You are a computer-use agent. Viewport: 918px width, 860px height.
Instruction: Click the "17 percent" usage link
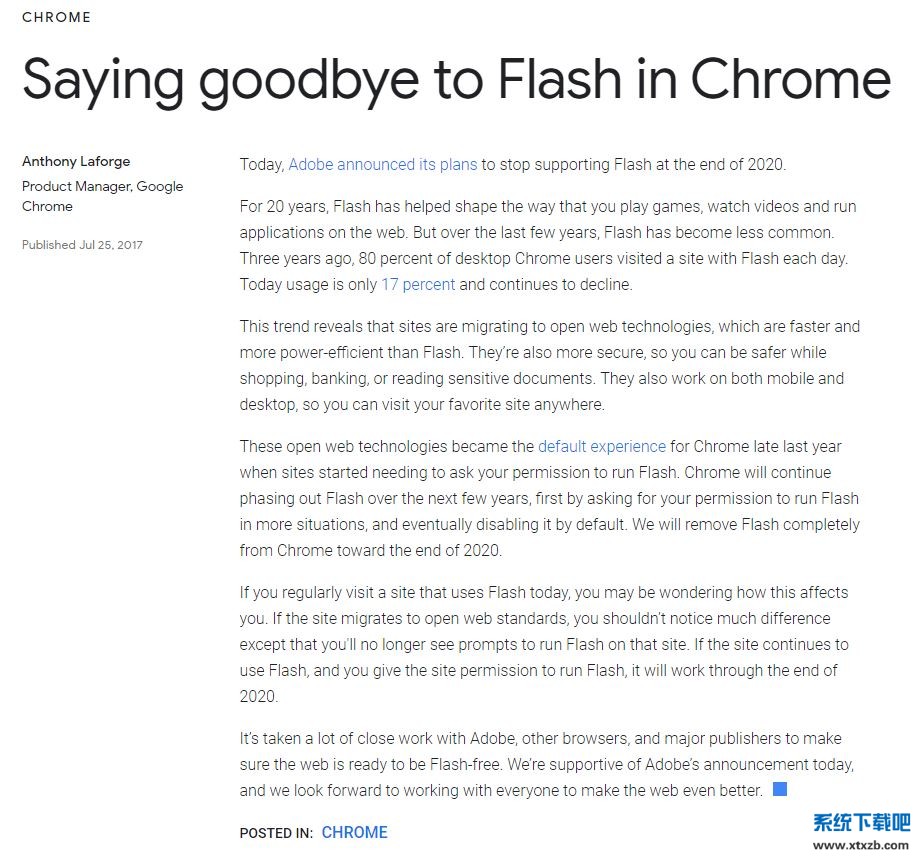click(418, 284)
